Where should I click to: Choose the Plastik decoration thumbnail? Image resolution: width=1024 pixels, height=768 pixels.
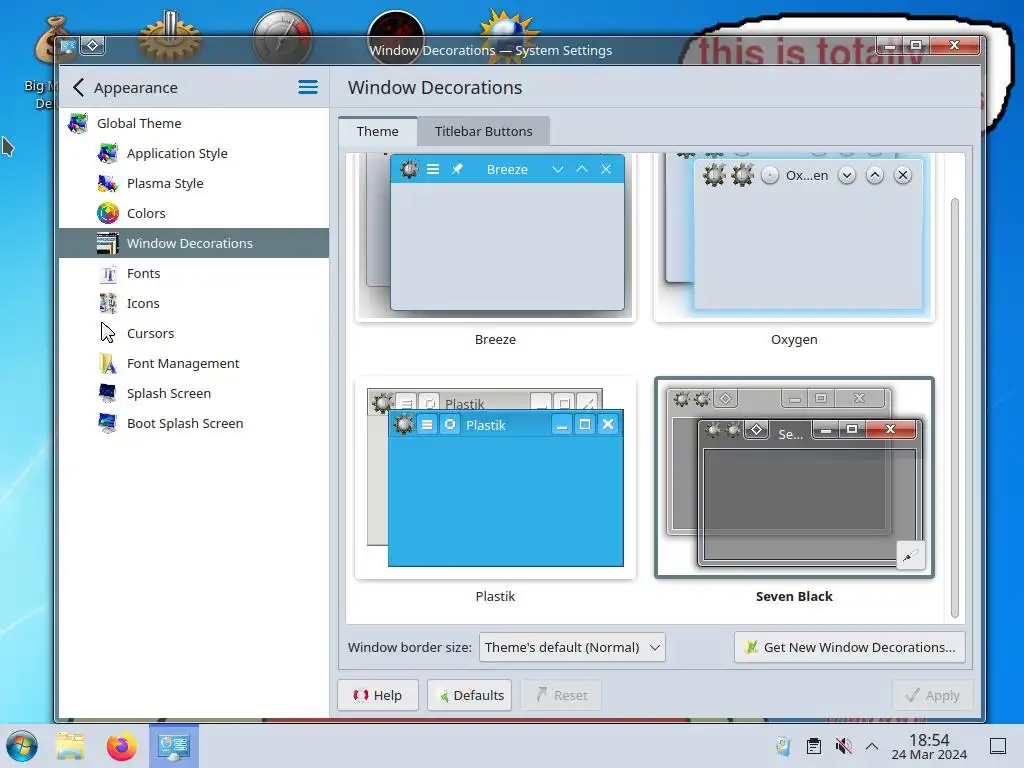point(495,477)
